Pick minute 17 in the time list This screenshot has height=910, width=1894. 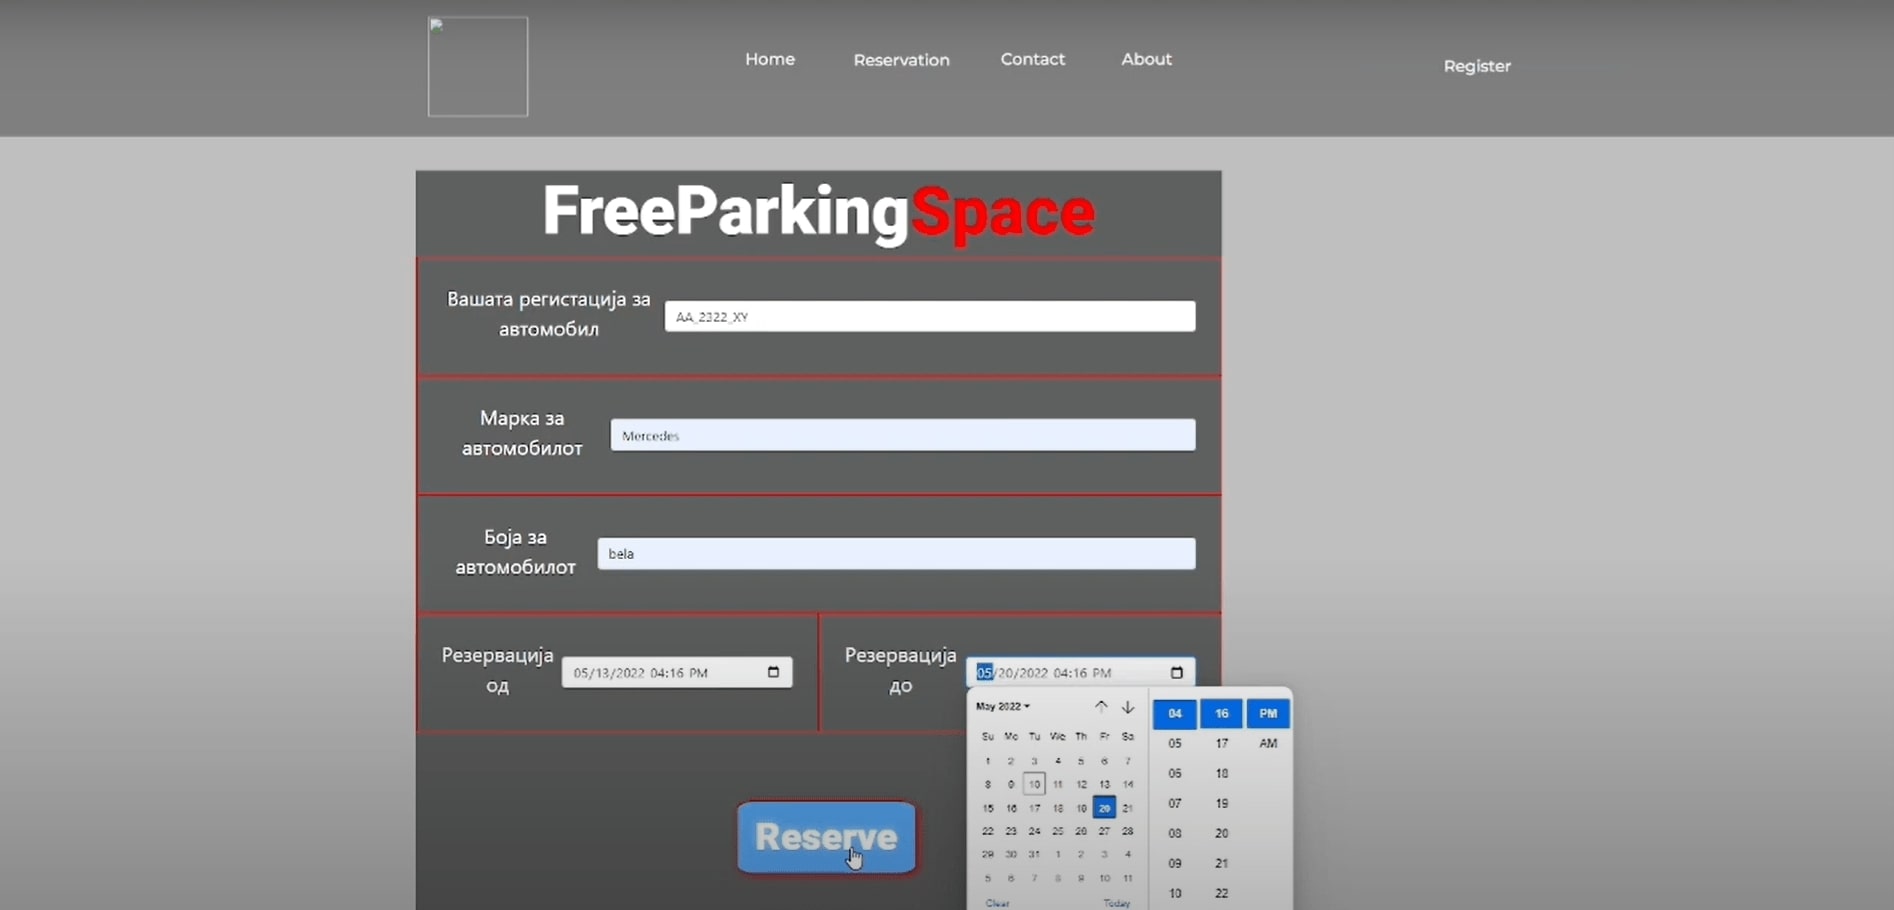click(1221, 743)
